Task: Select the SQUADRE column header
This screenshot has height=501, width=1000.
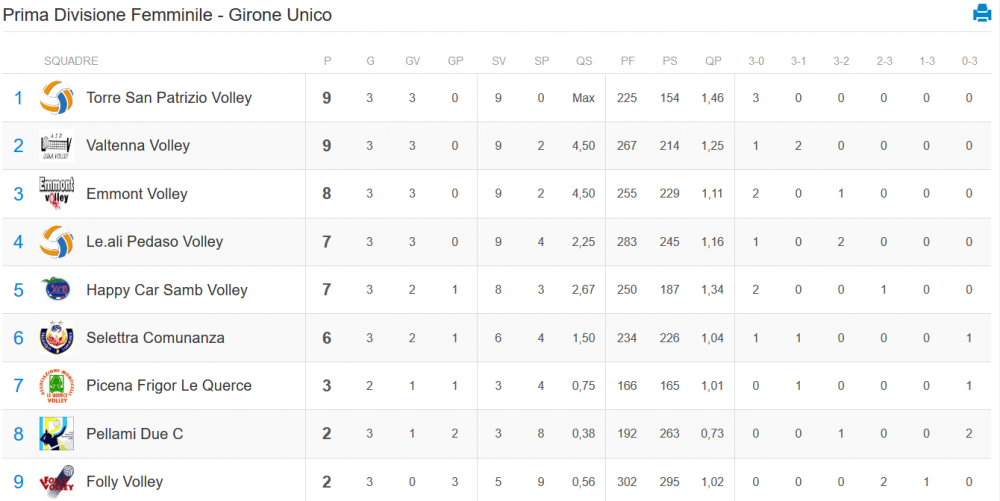Action: (x=71, y=61)
